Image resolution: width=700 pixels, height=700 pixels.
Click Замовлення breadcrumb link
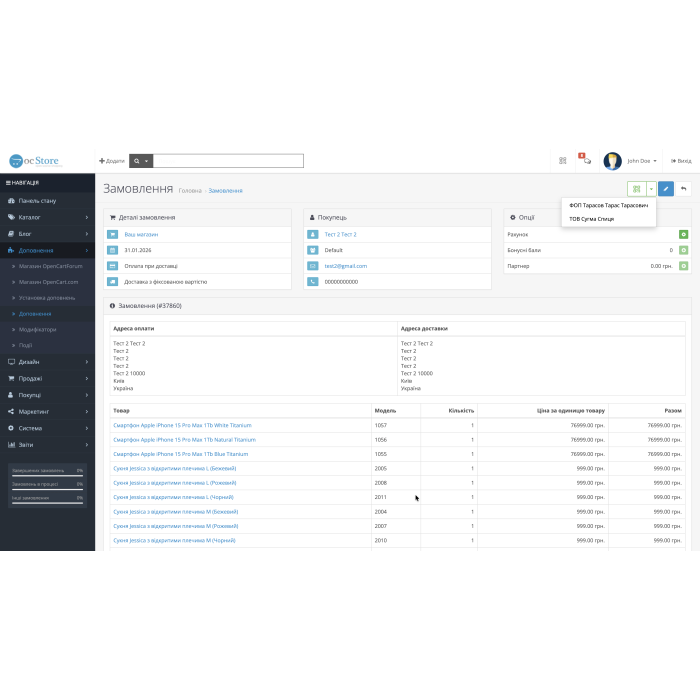point(225,191)
